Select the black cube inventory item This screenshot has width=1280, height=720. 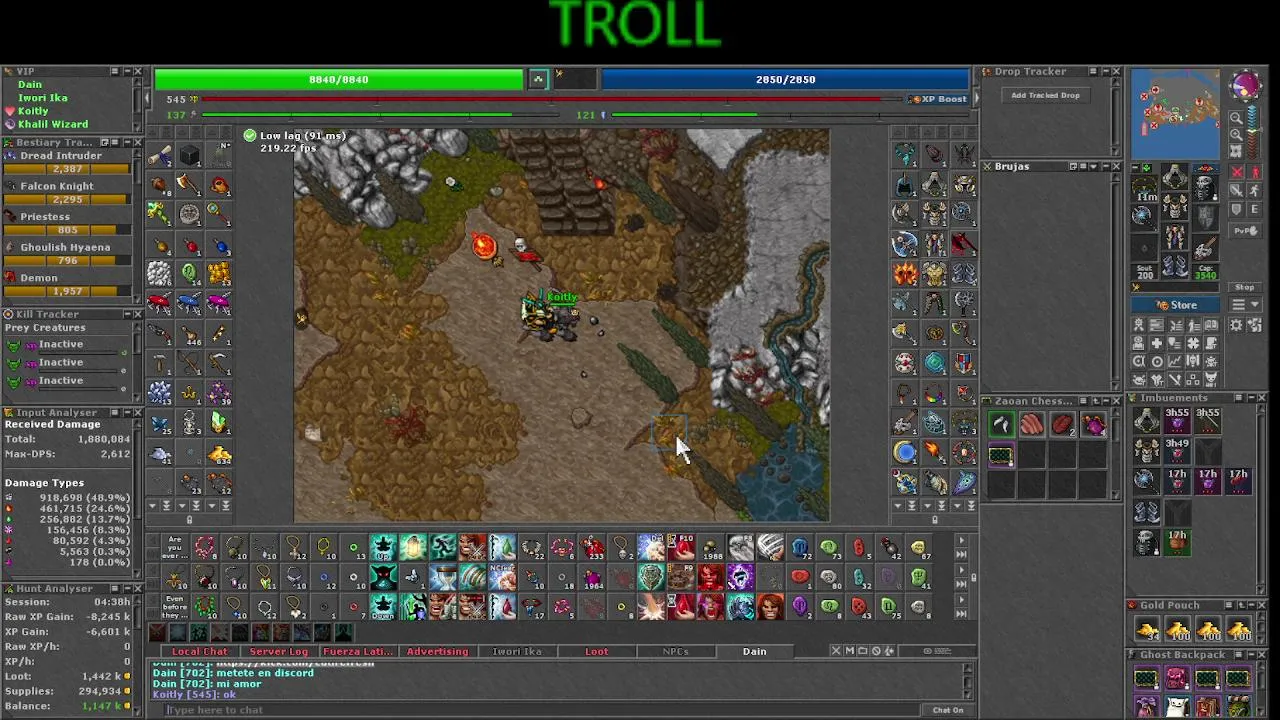click(x=190, y=155)
